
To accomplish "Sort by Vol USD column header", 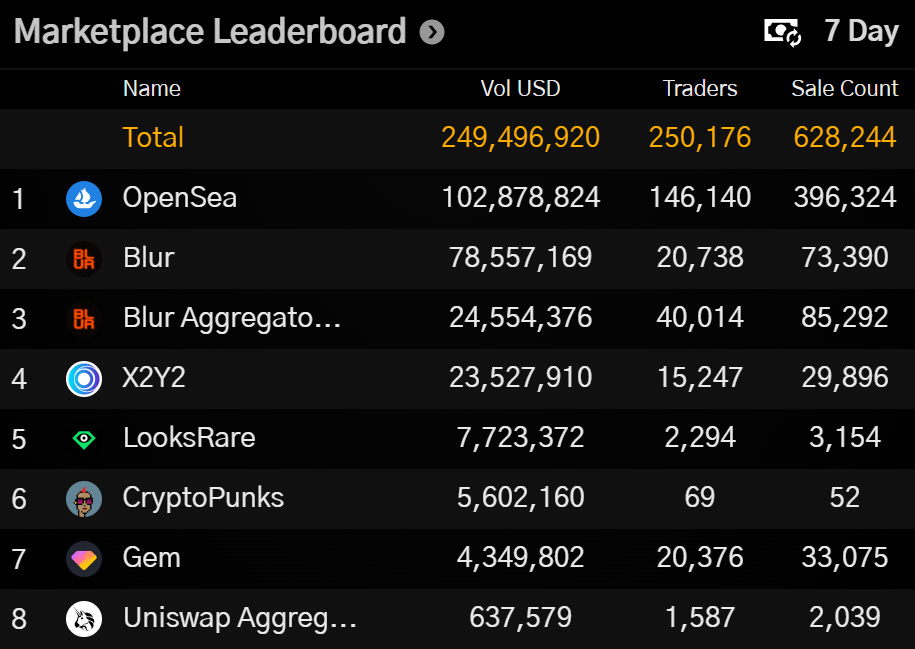I will 520,89.
